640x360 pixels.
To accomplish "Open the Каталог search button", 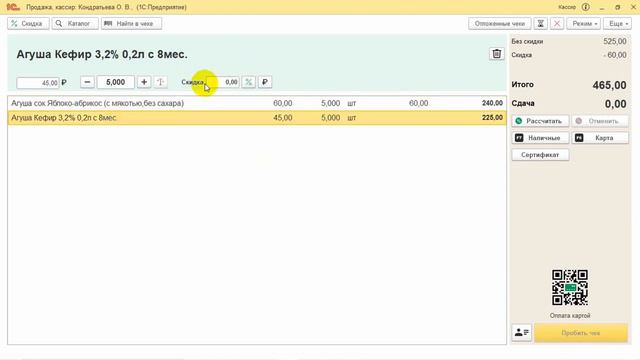I will pos(75,24).
